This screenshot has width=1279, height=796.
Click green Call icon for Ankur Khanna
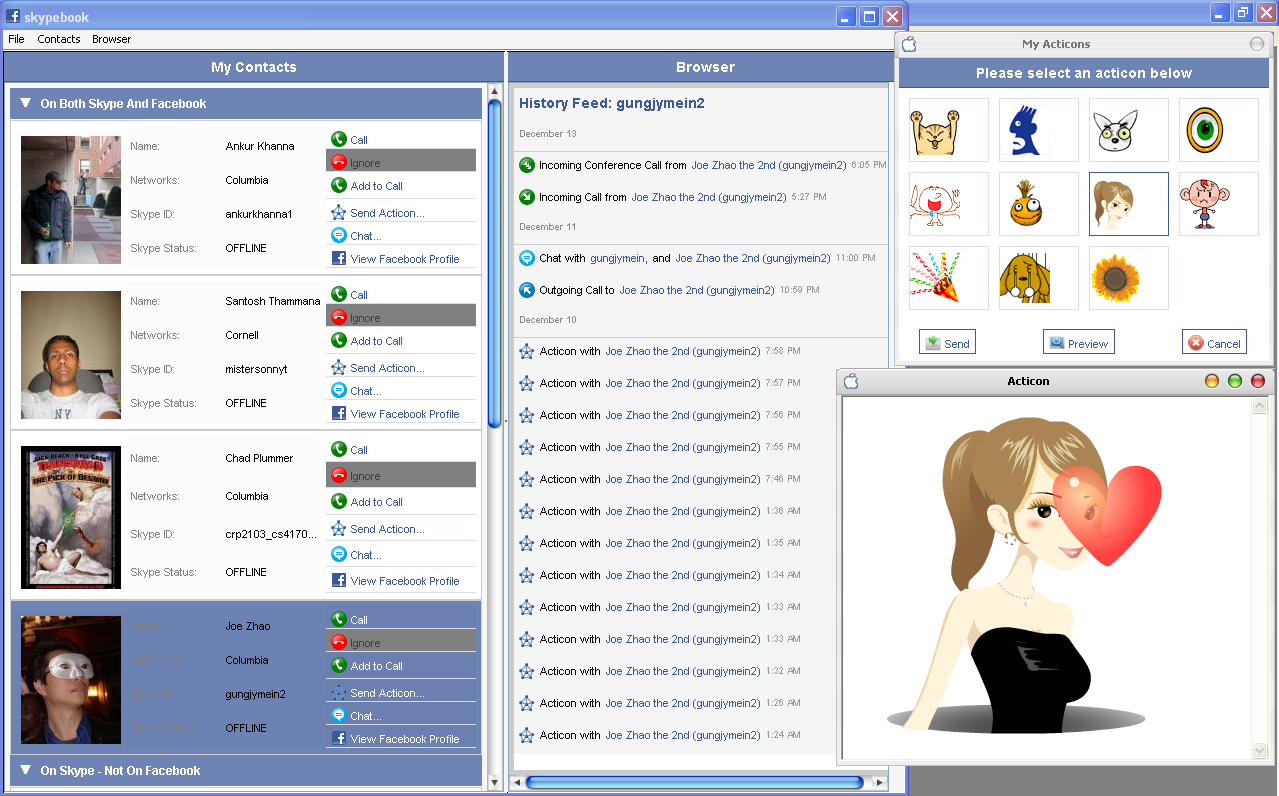tap(339, 140)
